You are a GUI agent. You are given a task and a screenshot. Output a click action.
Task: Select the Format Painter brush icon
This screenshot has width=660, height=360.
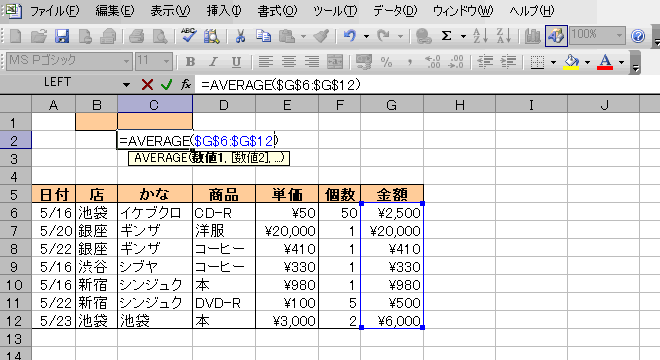click(321, 36)
